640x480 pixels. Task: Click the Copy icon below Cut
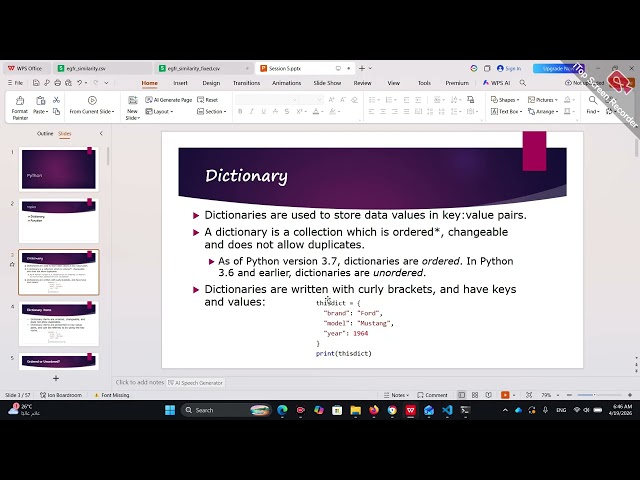coord(56,111)
